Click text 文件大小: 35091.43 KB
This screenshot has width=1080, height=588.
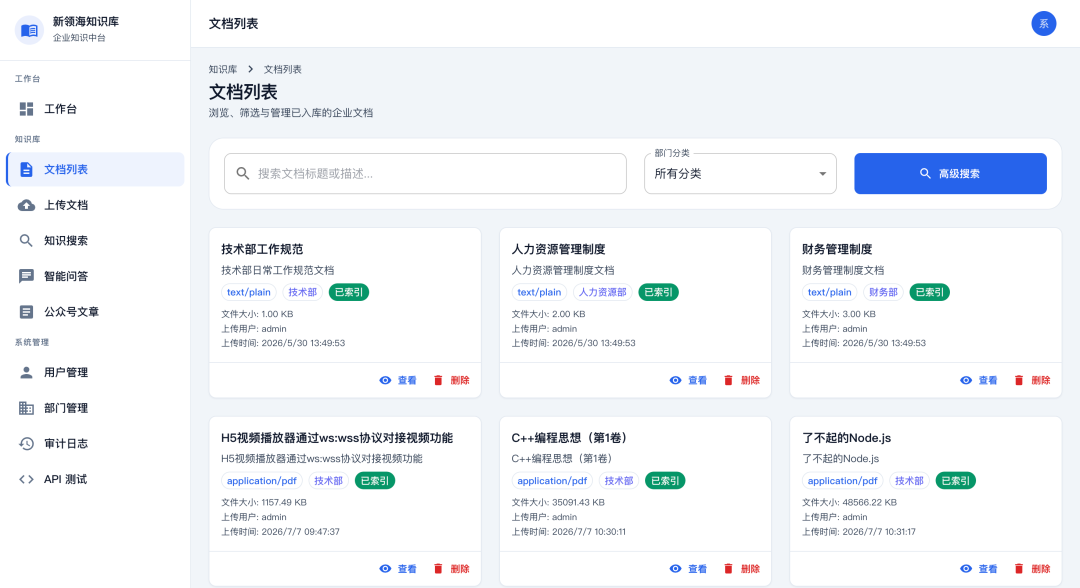[558, 503]
